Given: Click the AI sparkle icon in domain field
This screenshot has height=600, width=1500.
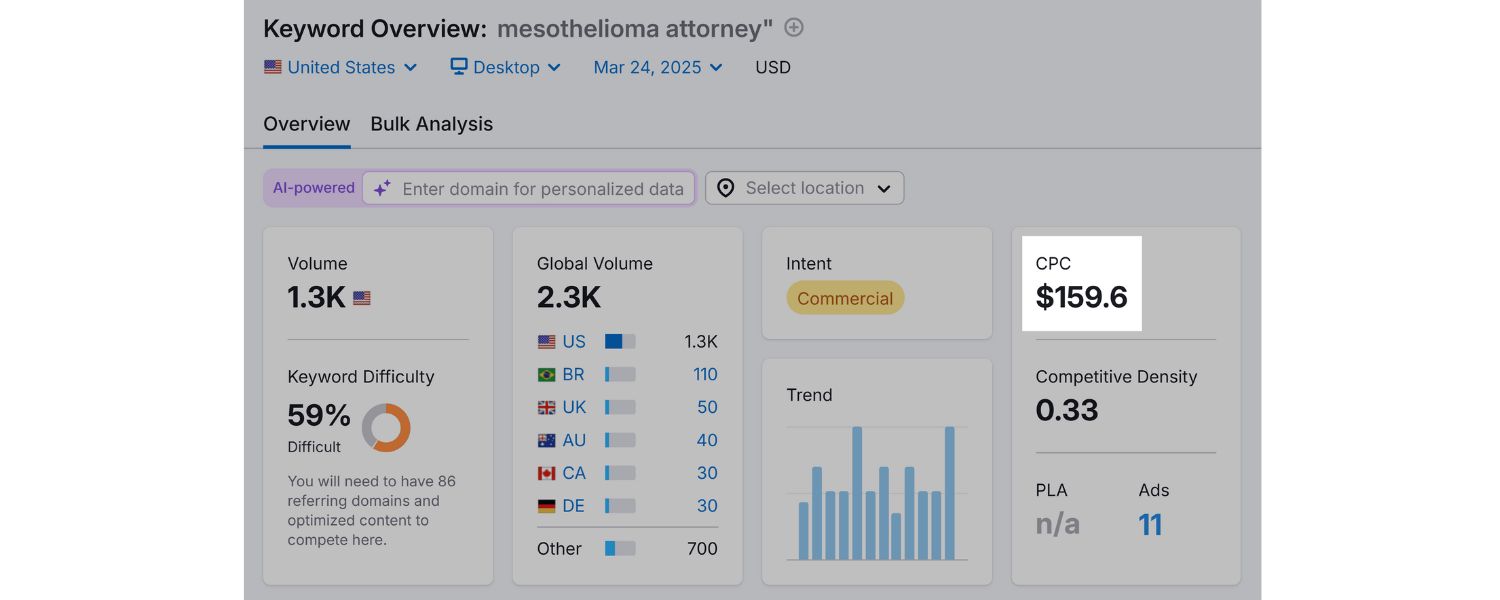Looking at the screenshot, I should click(x=382, y=189).
